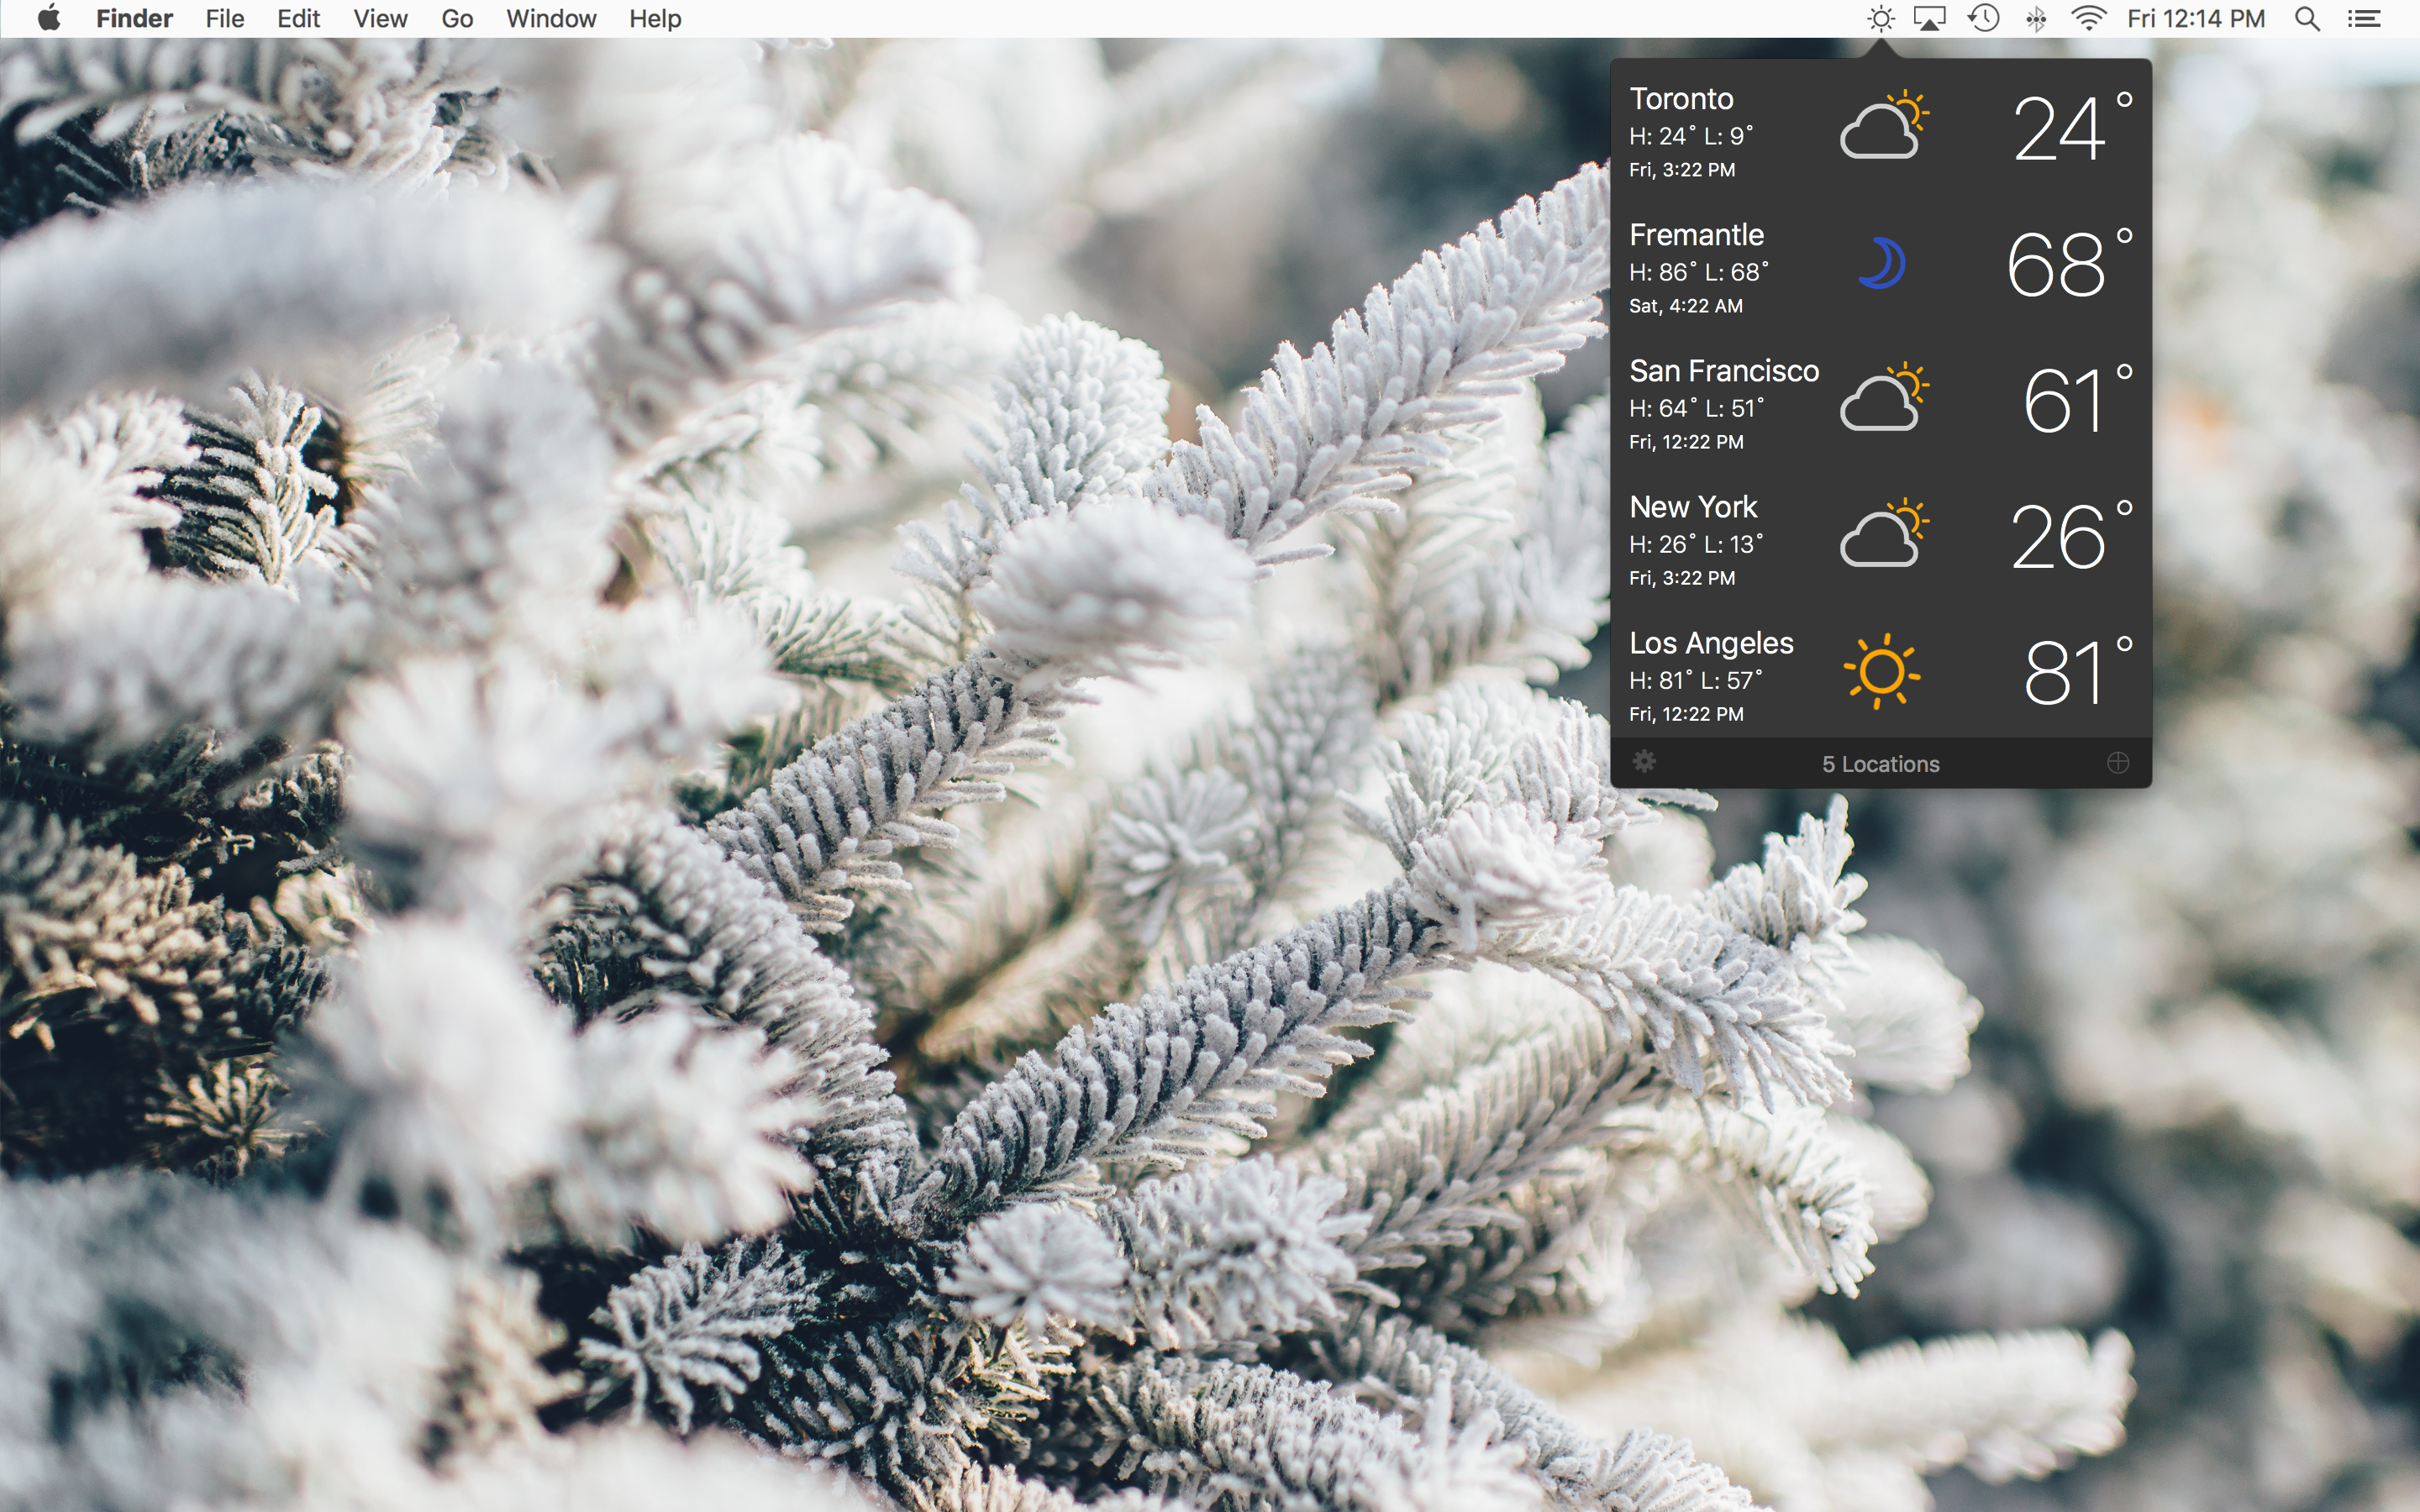Click the 68° temperature for Fremantle
Viewport: 2420px width, 1512px height.
(x=2062, y=263)
